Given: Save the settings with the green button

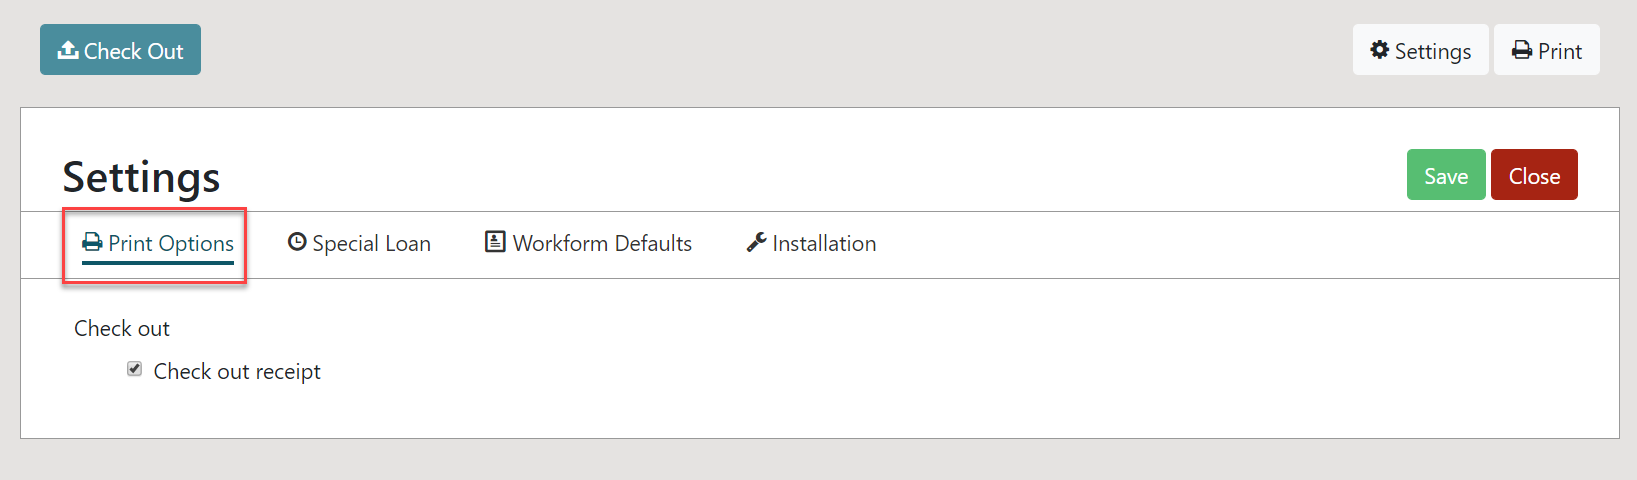Looking at the screenshot, I should point(1446,175).
